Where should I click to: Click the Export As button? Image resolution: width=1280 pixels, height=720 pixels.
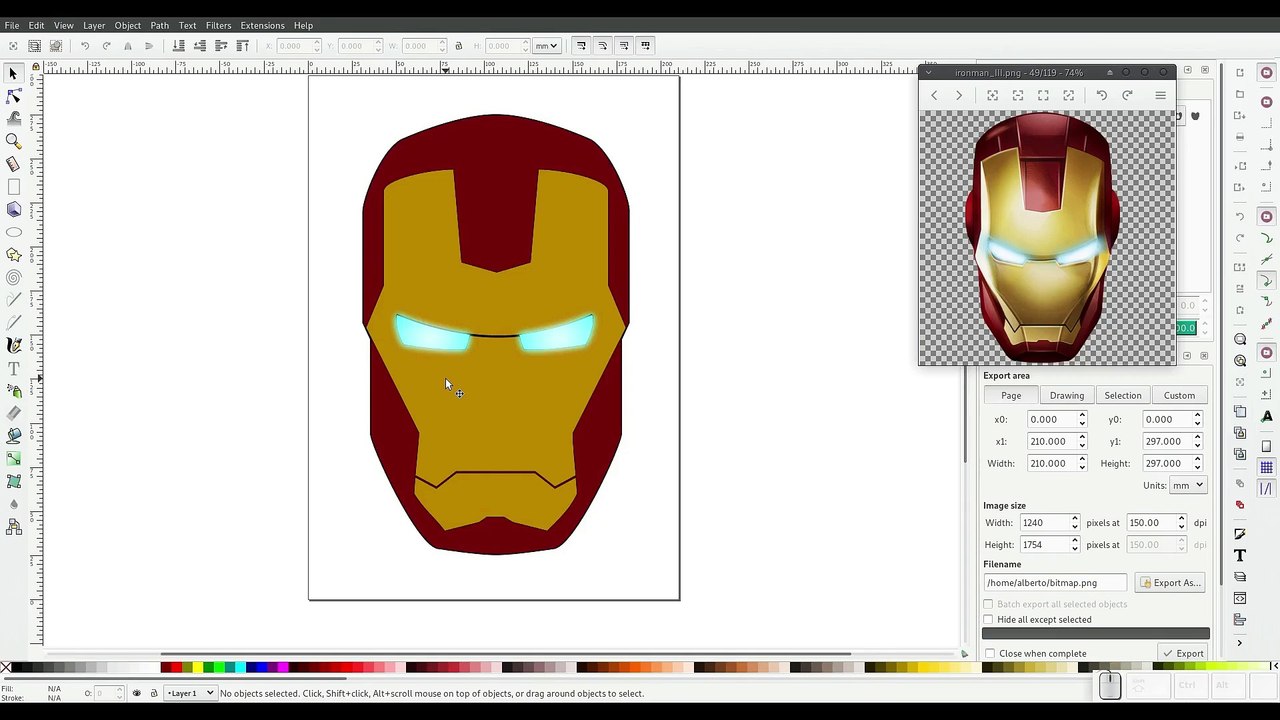(1170, 583)
